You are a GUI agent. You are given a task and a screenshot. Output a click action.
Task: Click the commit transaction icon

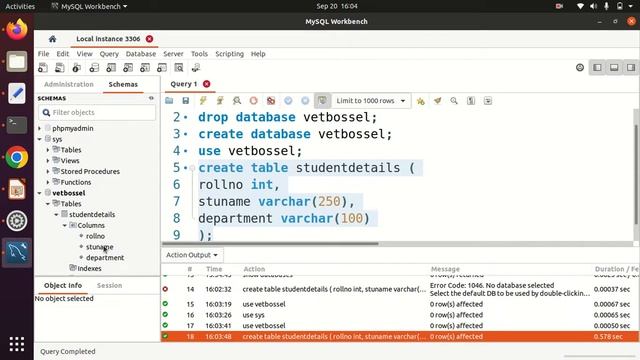pos(288,101)
